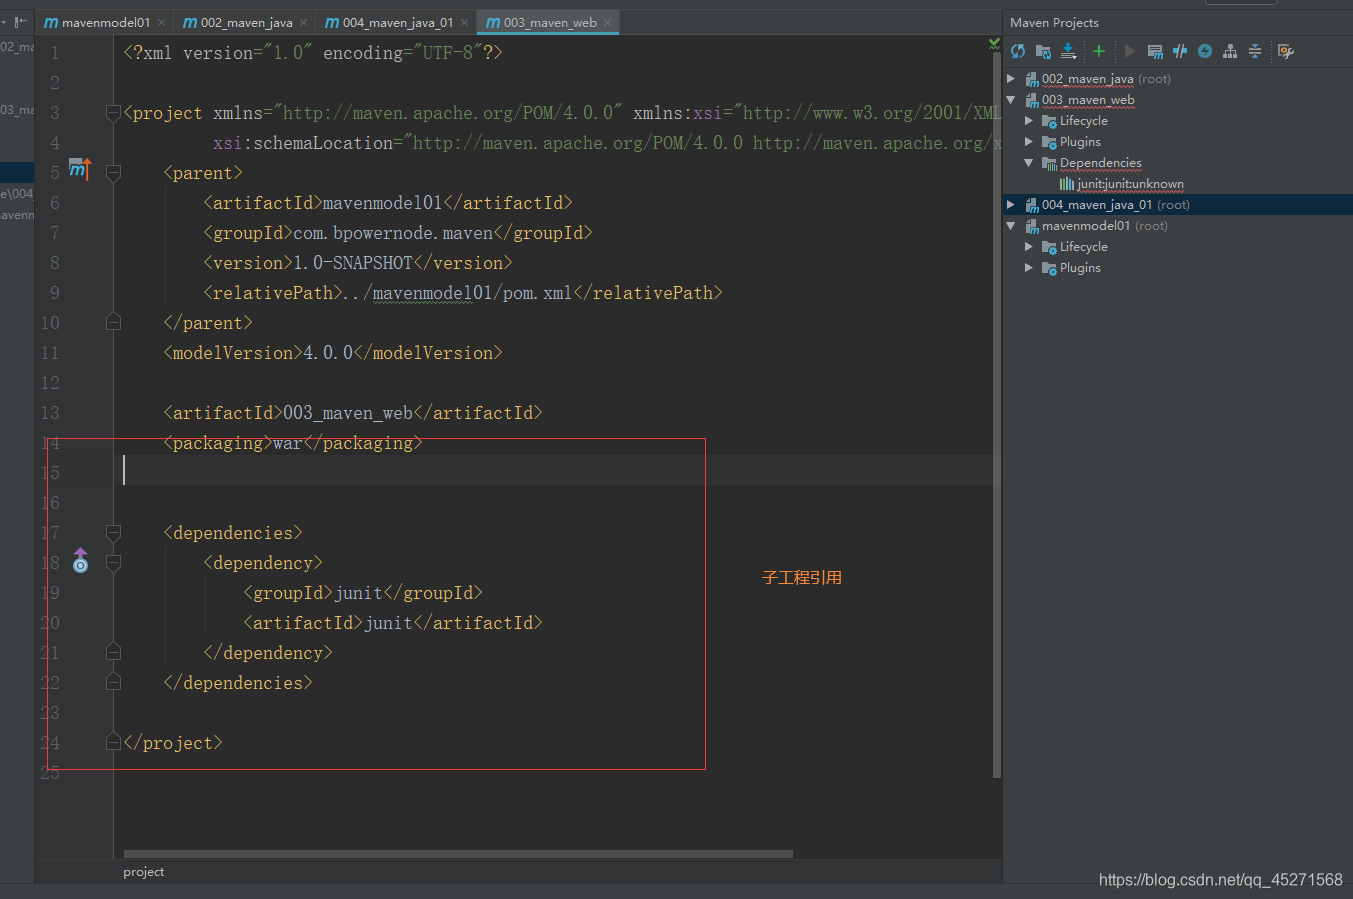Click artifactId 003_maven_web line in editor
1353x899 pixels.
353,413
